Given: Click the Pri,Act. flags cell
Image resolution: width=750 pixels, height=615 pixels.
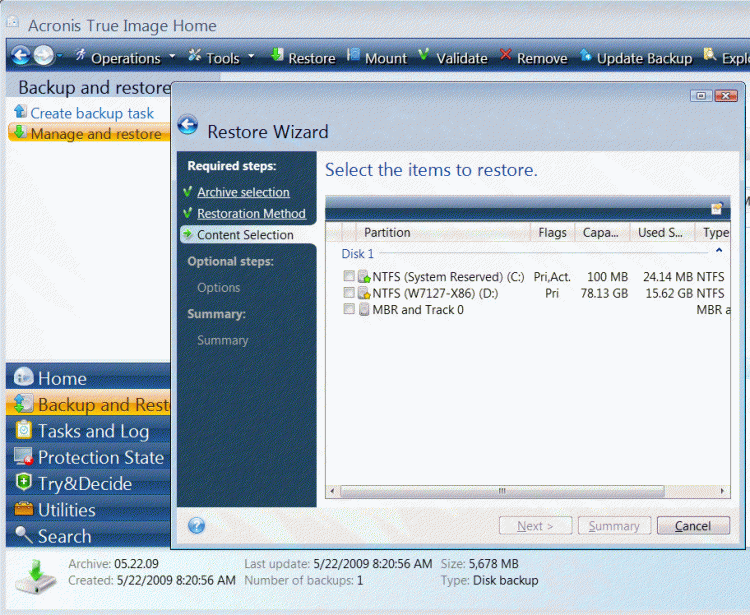Looking at the screenshot, I should (x=552, y=276).
